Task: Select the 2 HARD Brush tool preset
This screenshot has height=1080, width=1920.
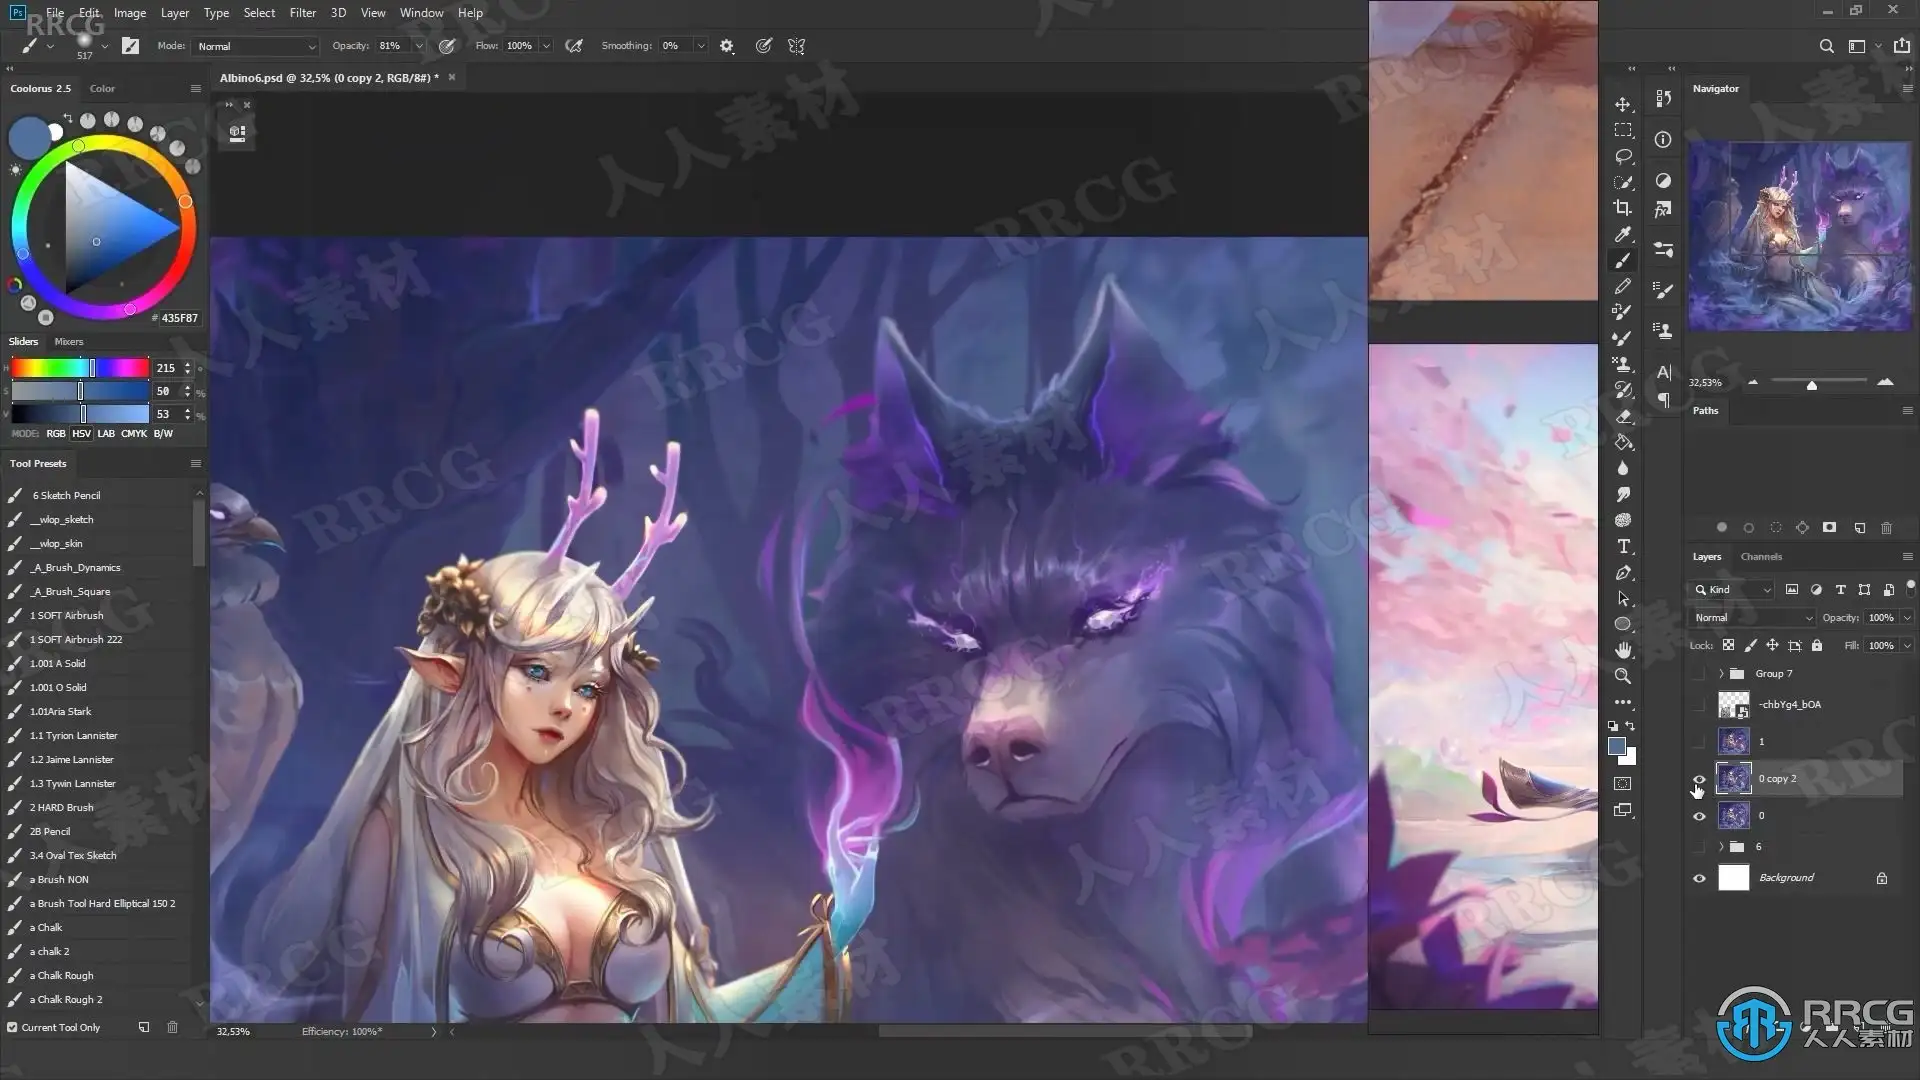Action: pos(61,807)
